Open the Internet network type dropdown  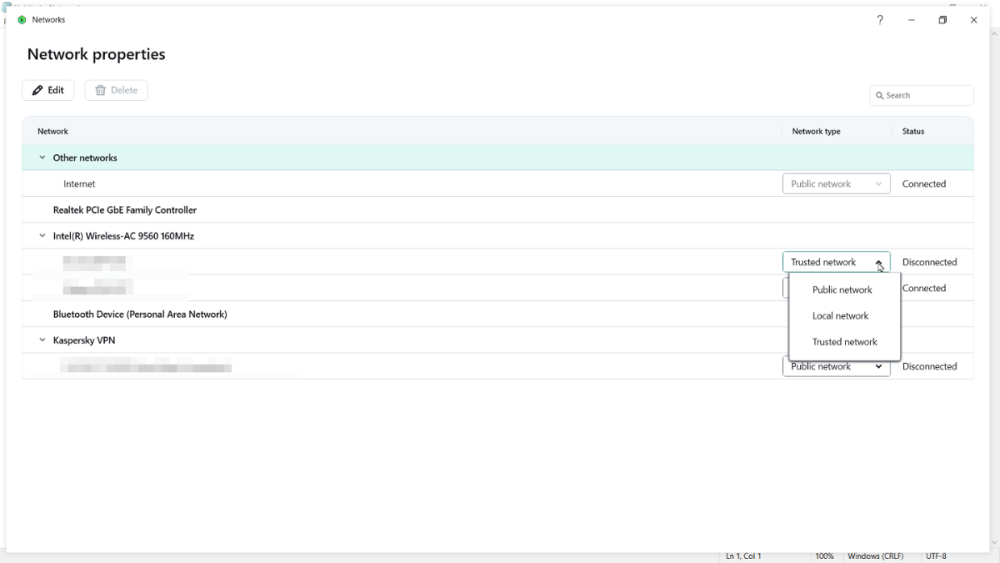[836, 184]
